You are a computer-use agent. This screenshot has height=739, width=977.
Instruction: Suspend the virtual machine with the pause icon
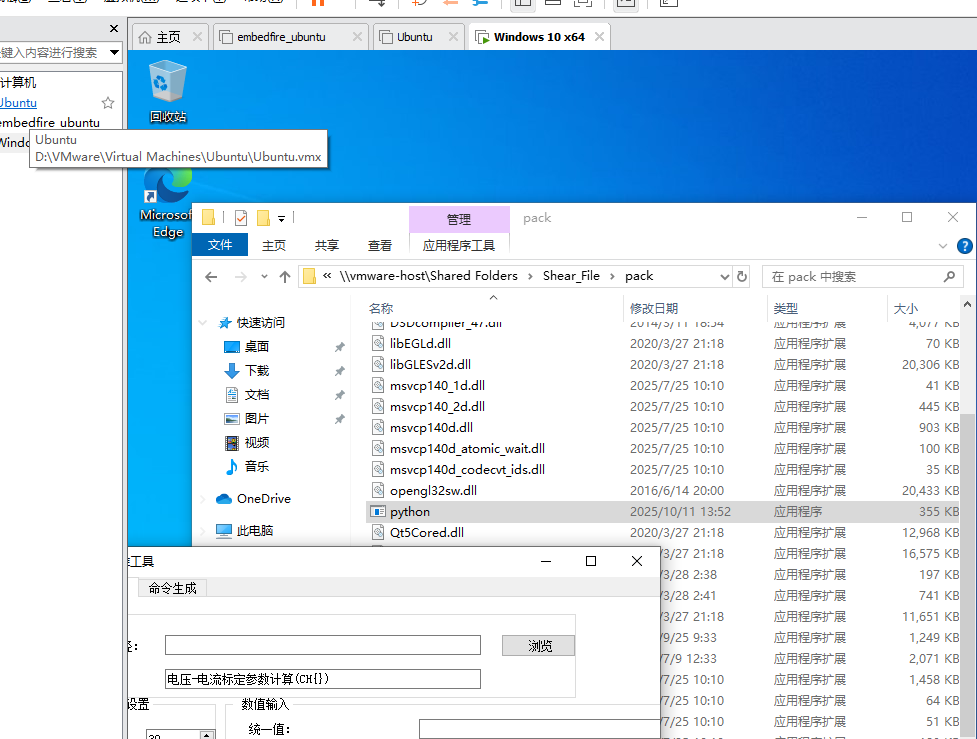coord(318,7)
